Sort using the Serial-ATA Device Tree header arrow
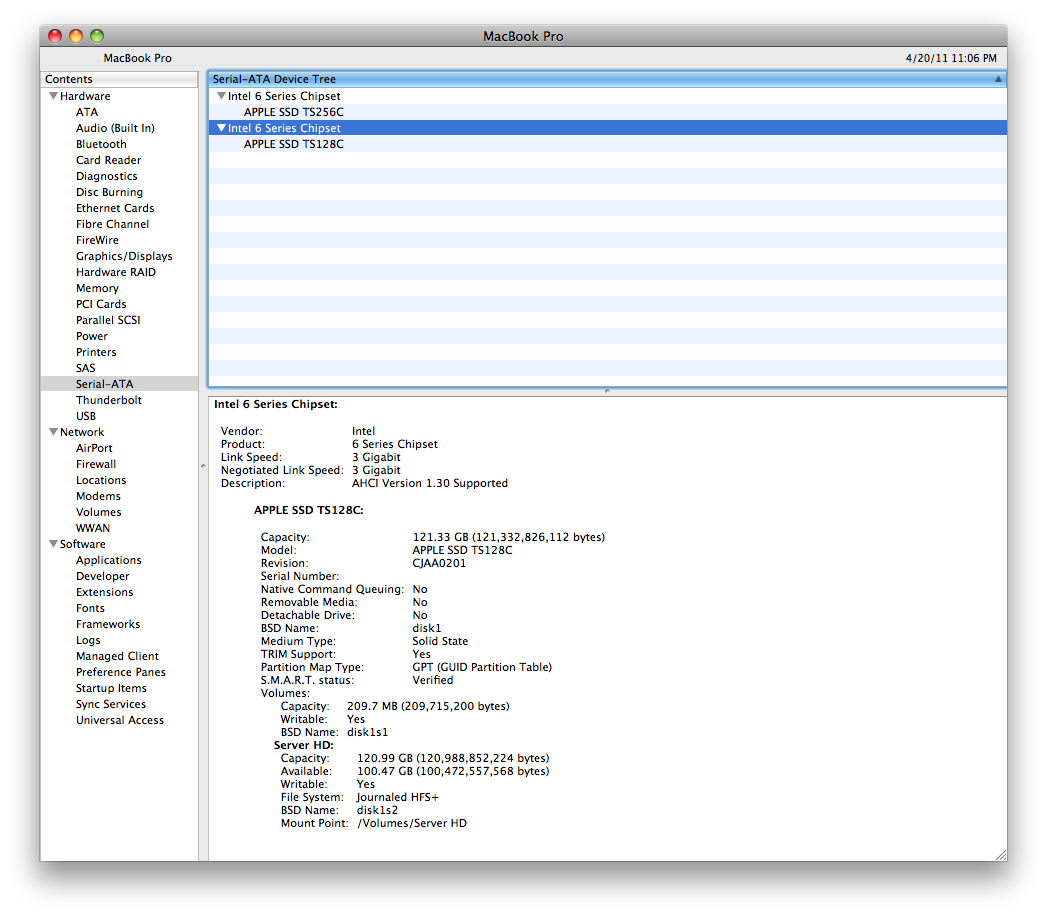This screenshot has width=1047, height=916. [998, 79]
